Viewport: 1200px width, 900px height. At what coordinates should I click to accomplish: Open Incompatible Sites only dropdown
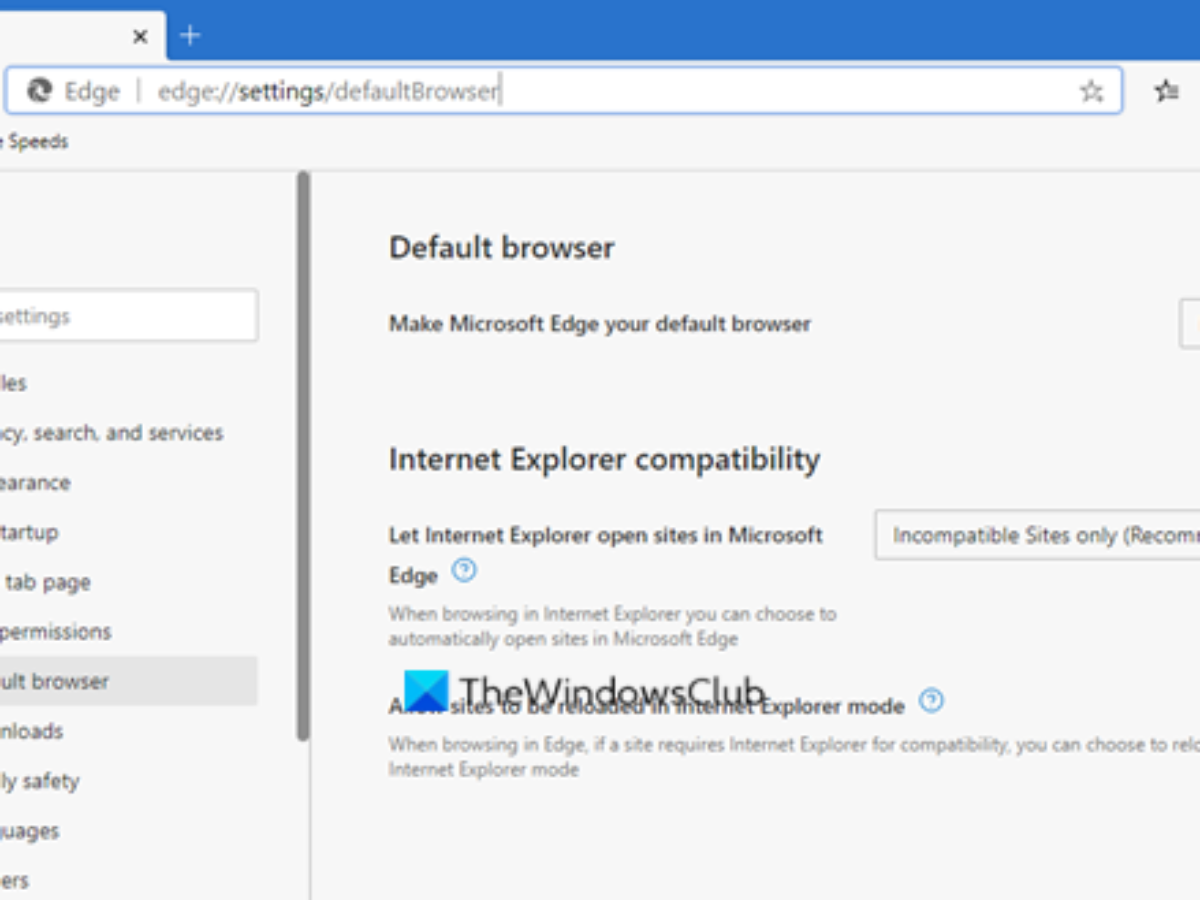pyautogui.click(x=1037, y=535)
